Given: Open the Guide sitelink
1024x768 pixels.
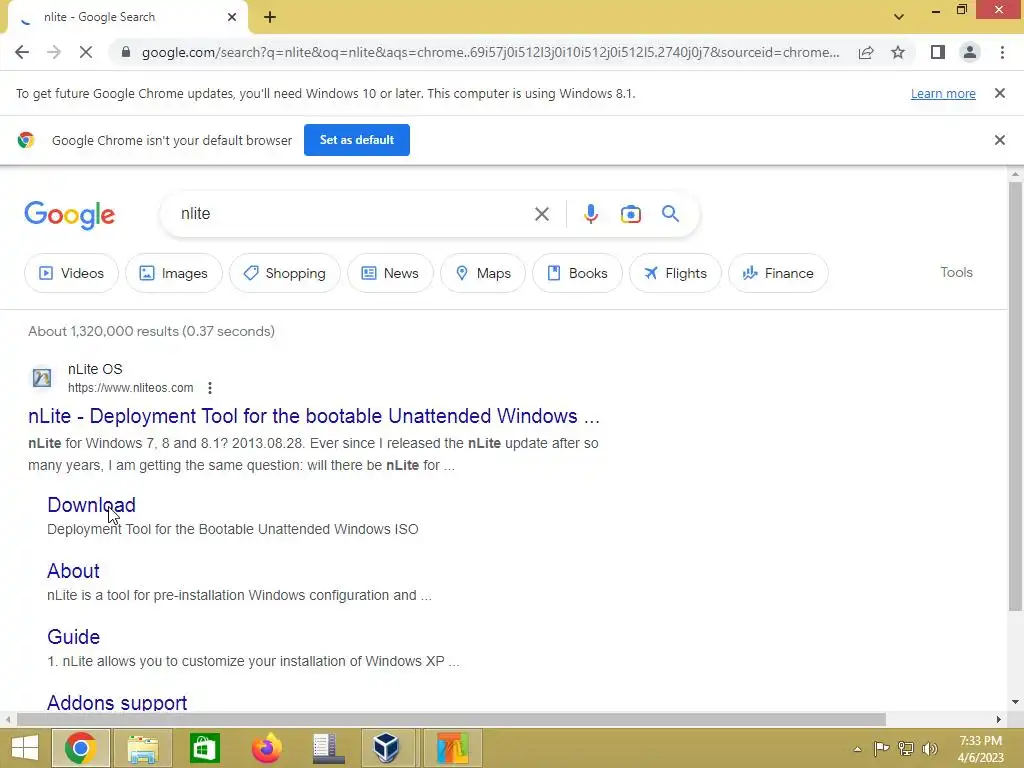Looking at the screenshot, I should pos(73,637).
